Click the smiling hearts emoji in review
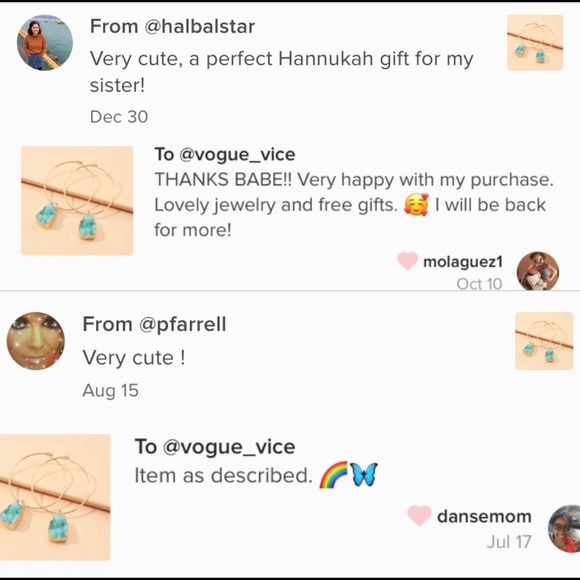This screenshot has height=580, width=580. (x=416, y=205)
